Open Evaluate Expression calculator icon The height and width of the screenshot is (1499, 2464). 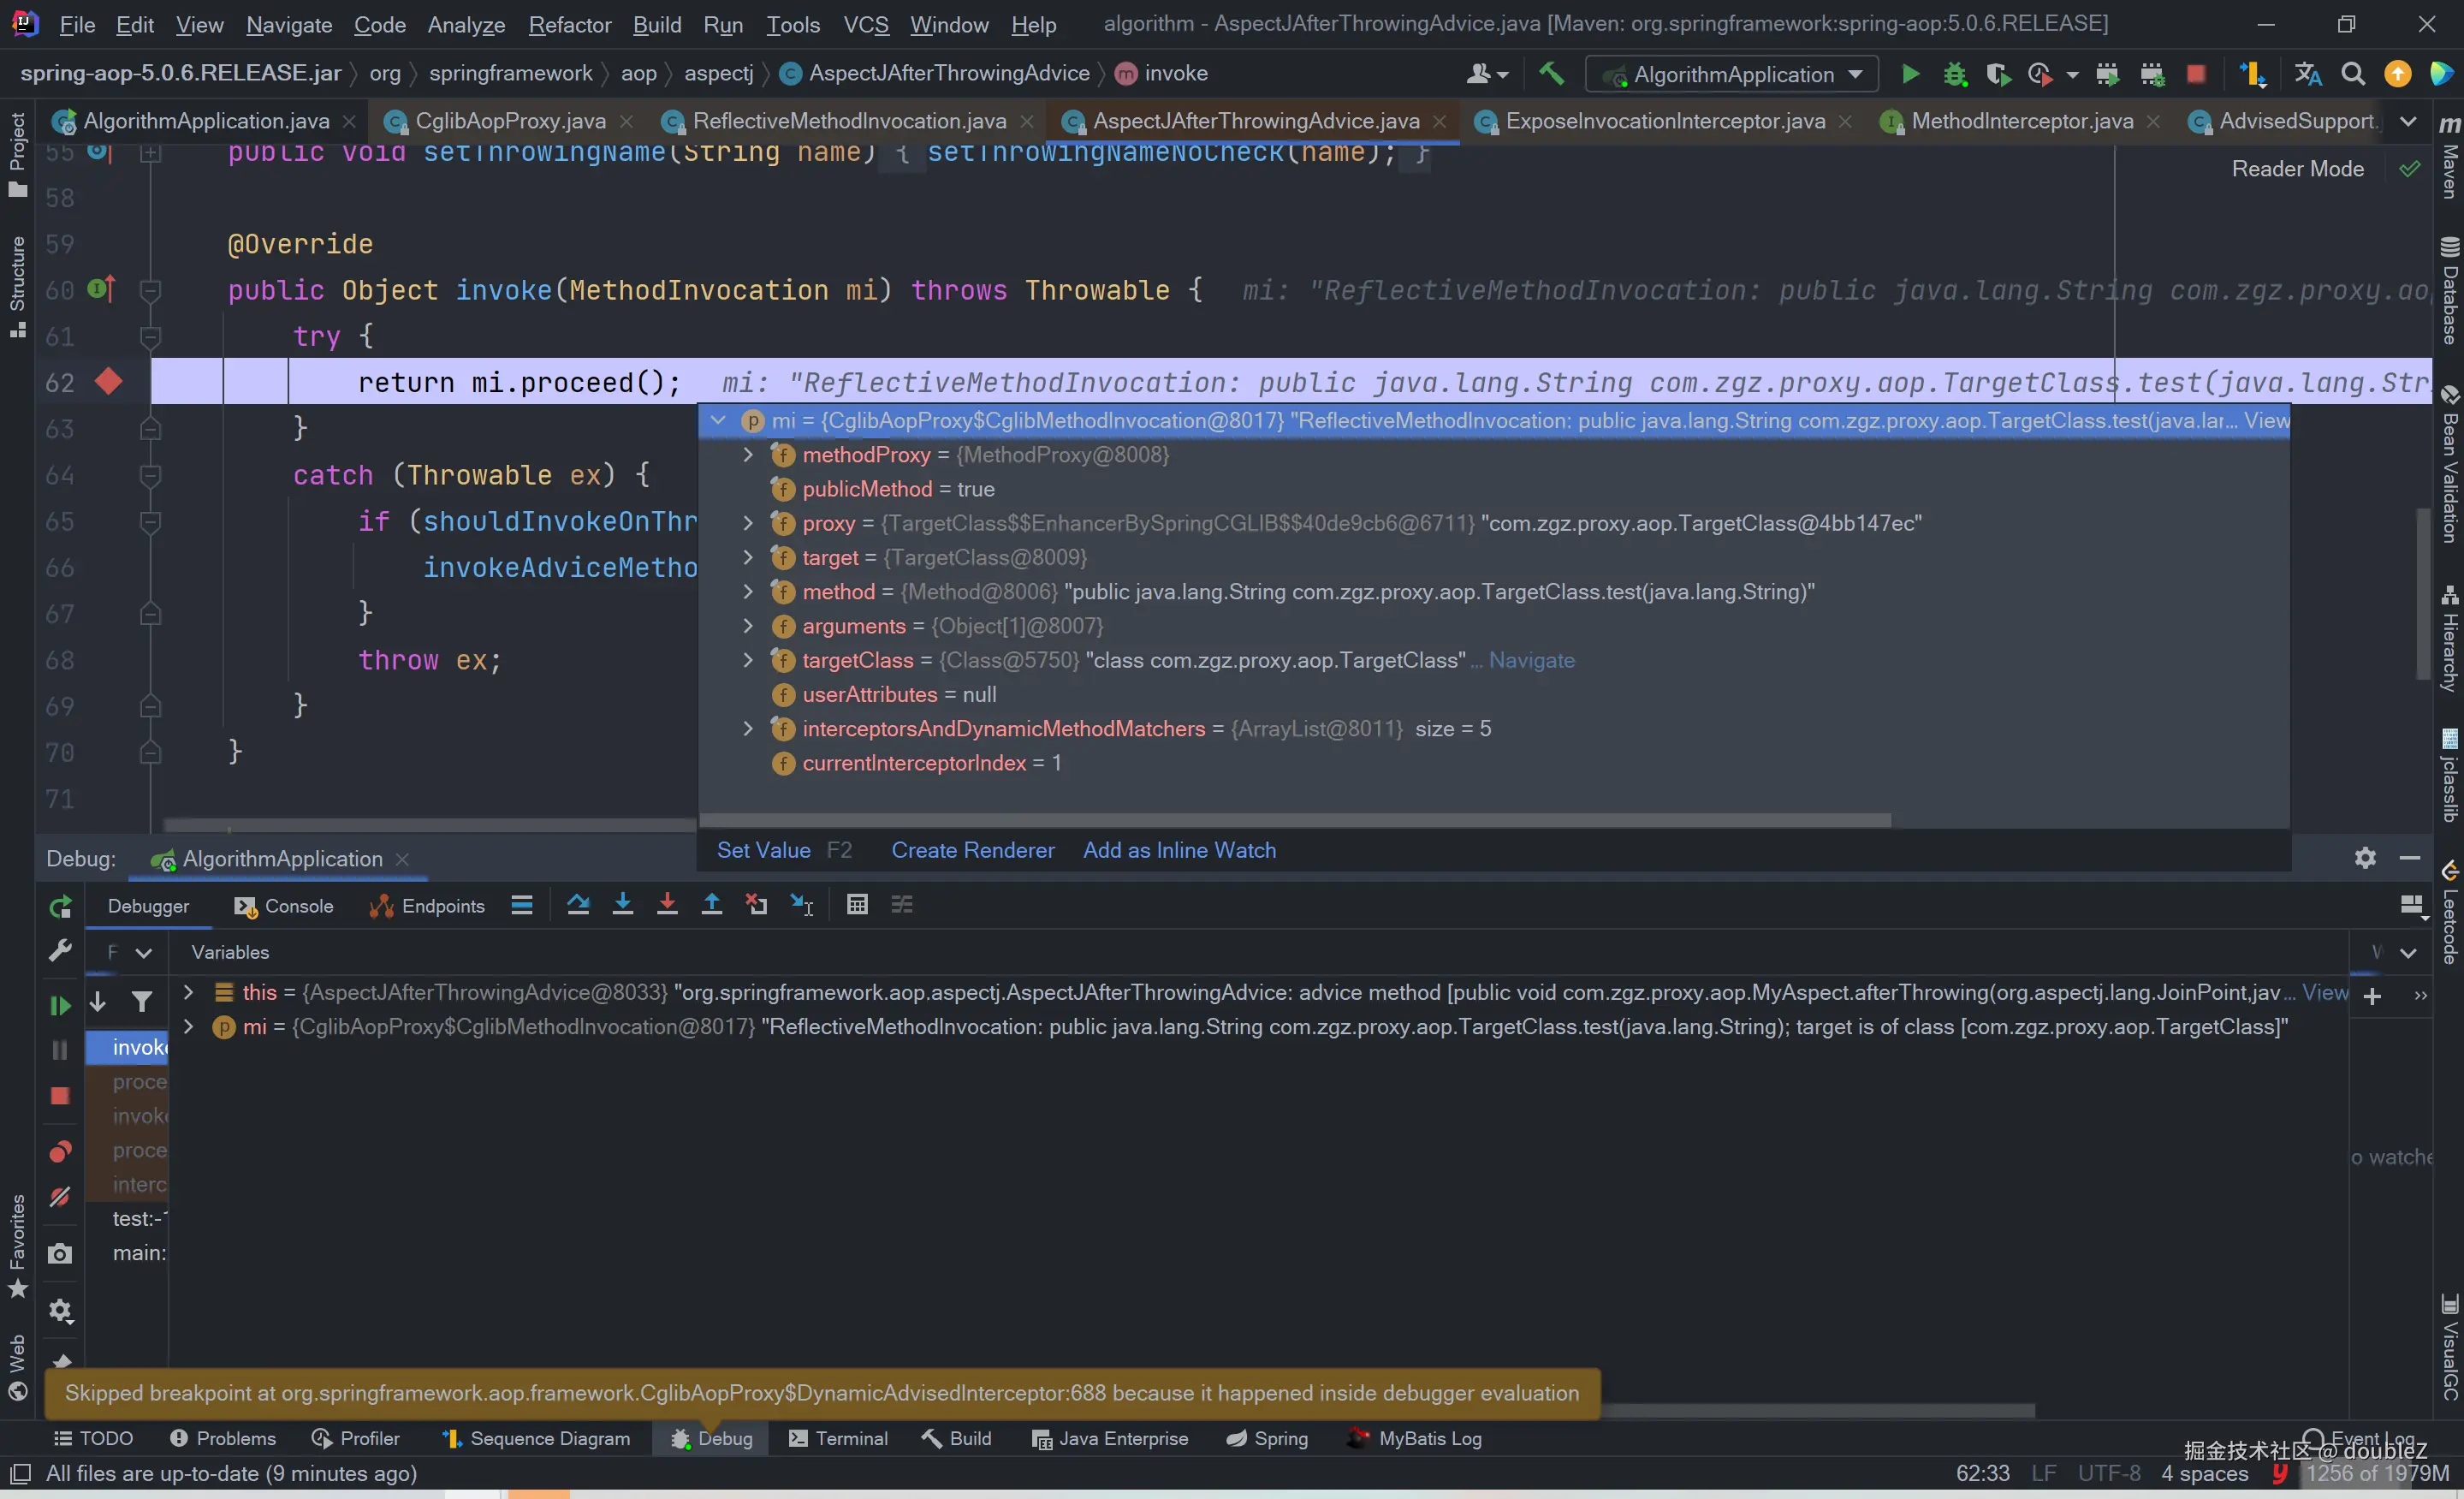point(857,905)
